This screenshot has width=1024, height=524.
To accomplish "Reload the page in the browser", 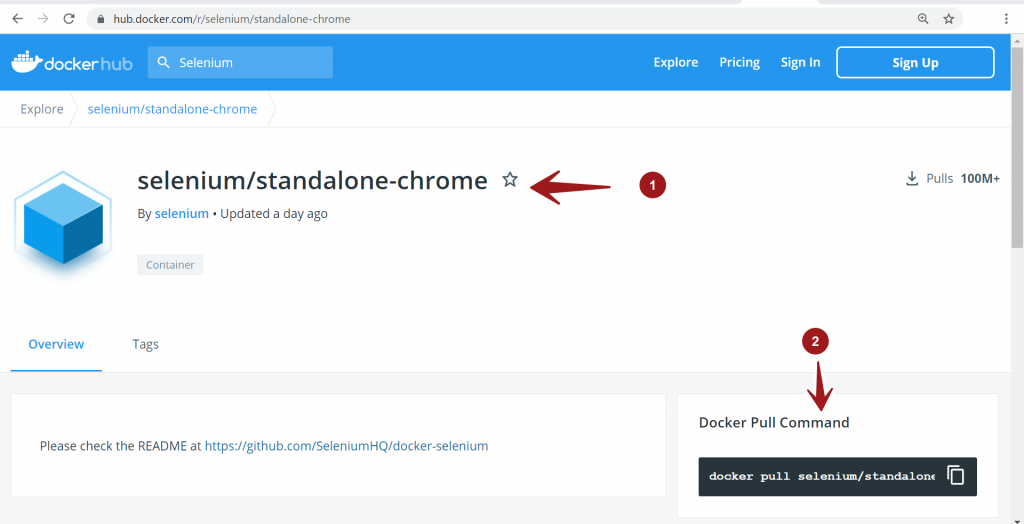I will pyautogui.click(x=69, y=19).
